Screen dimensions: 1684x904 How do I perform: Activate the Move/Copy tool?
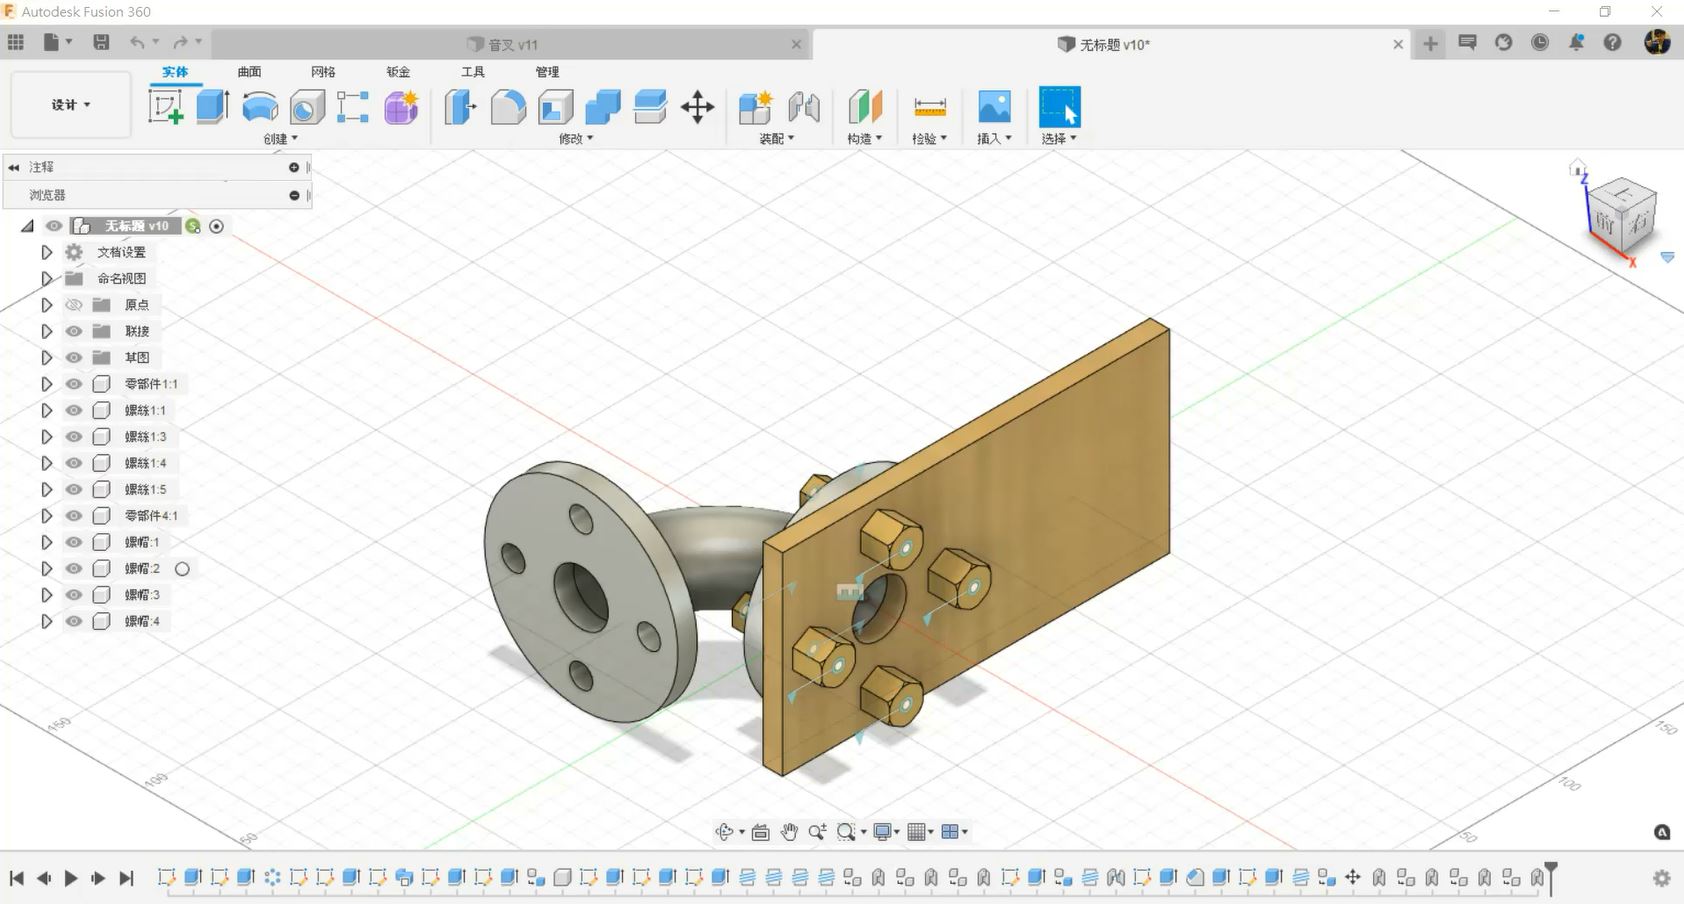coord(697,106)
